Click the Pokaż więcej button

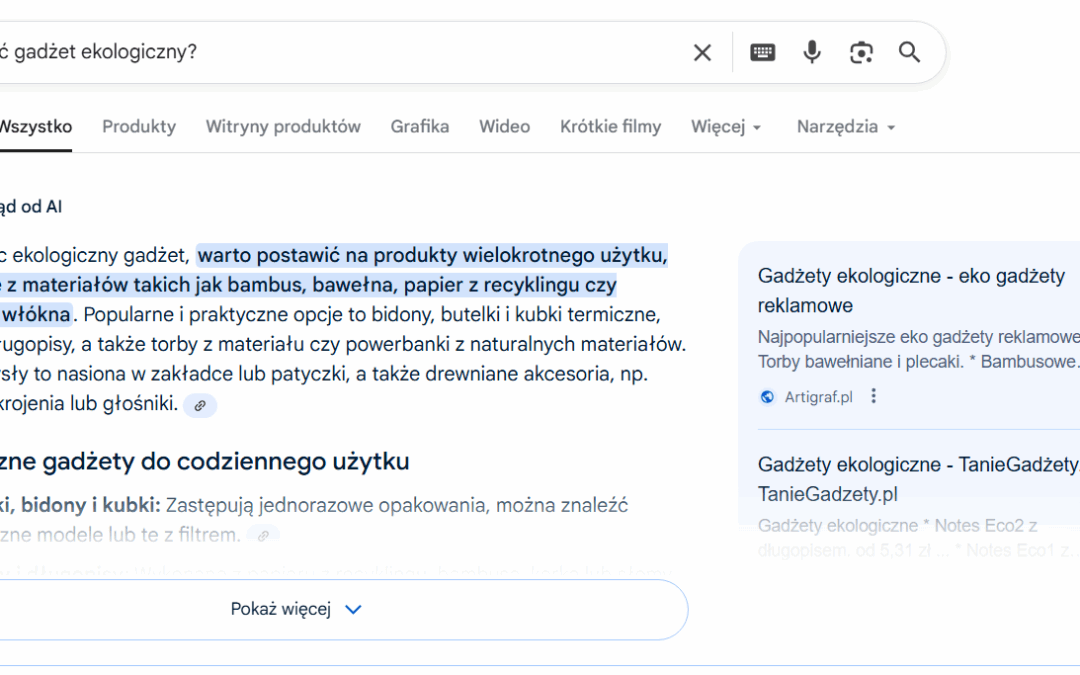(281, 609)
